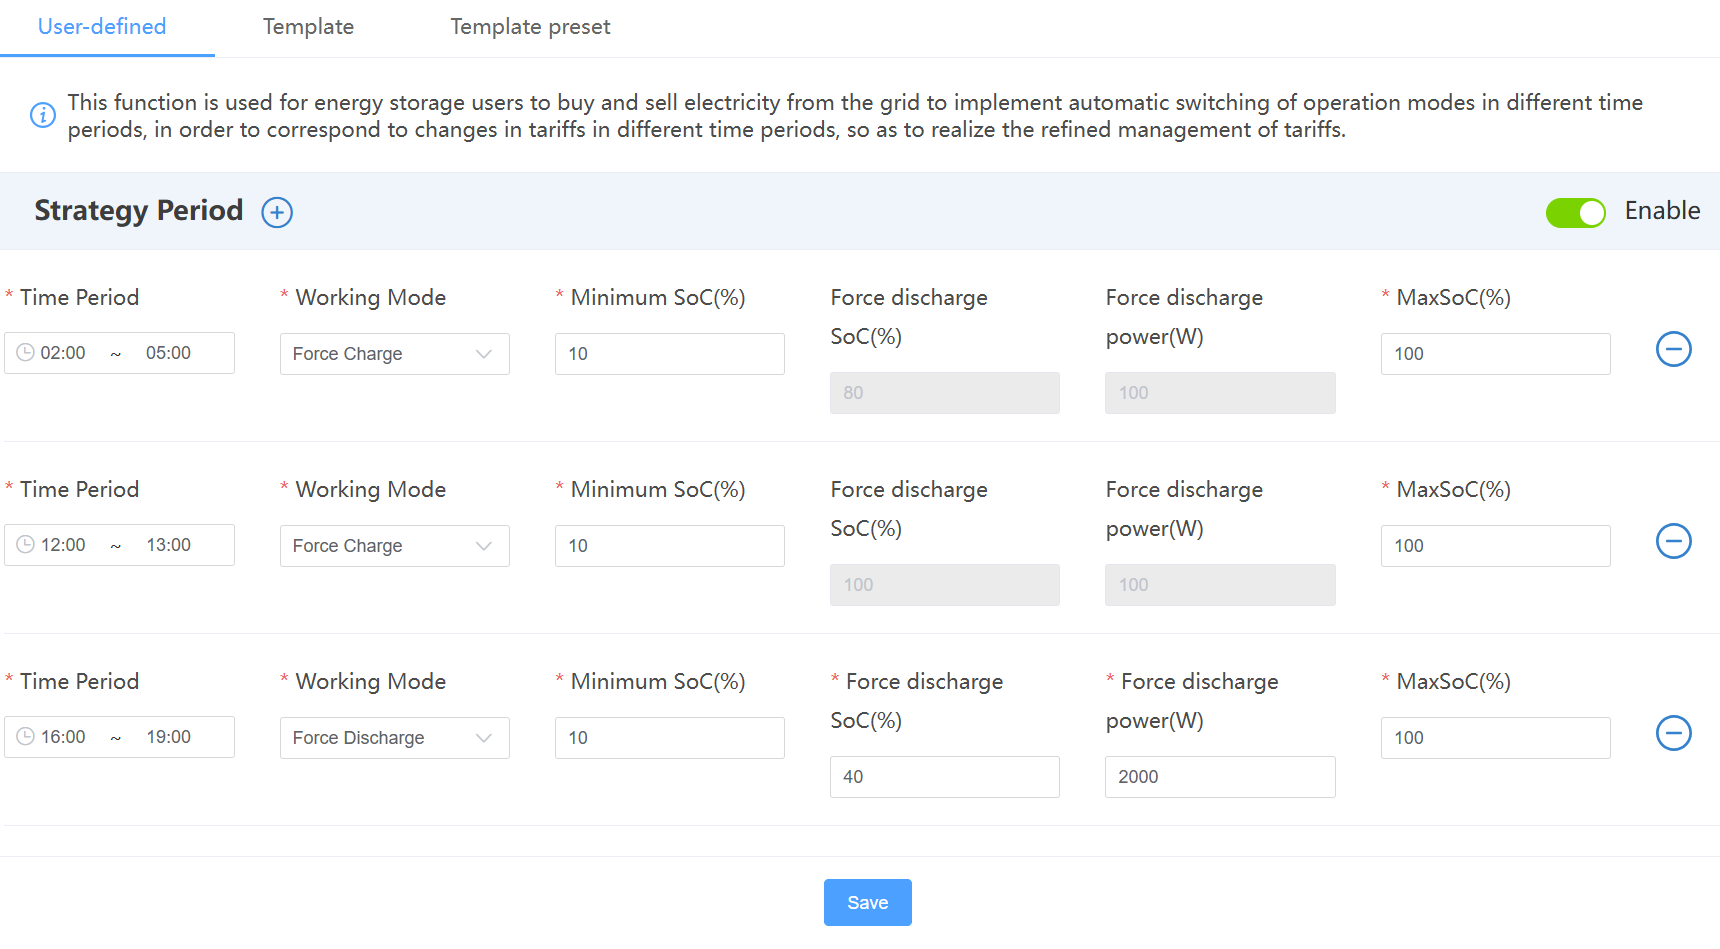
Task: Remove the 16:00–19:00 strategy period
Action: (x=1673, y=733)
